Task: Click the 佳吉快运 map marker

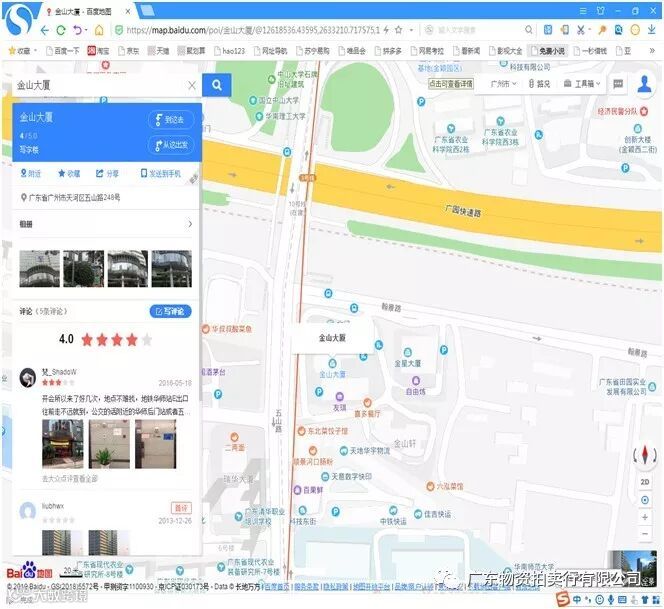Action: click(418, 514)
